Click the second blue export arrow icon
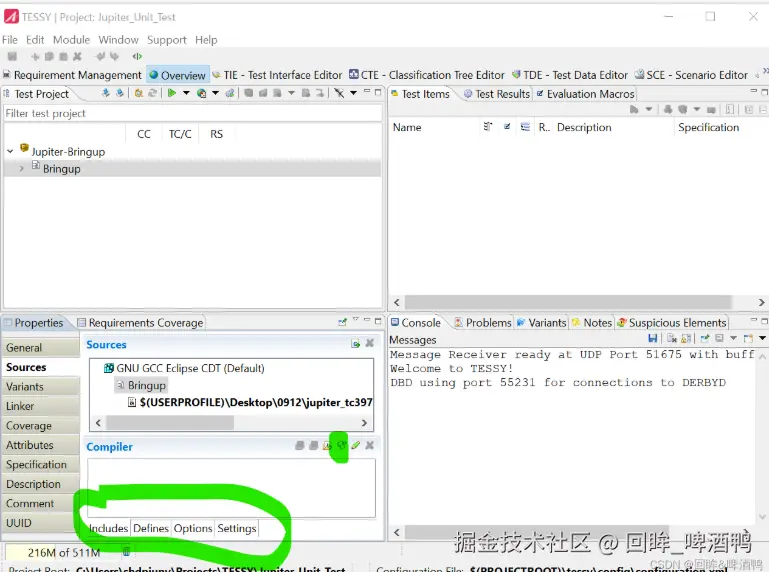 120,93
